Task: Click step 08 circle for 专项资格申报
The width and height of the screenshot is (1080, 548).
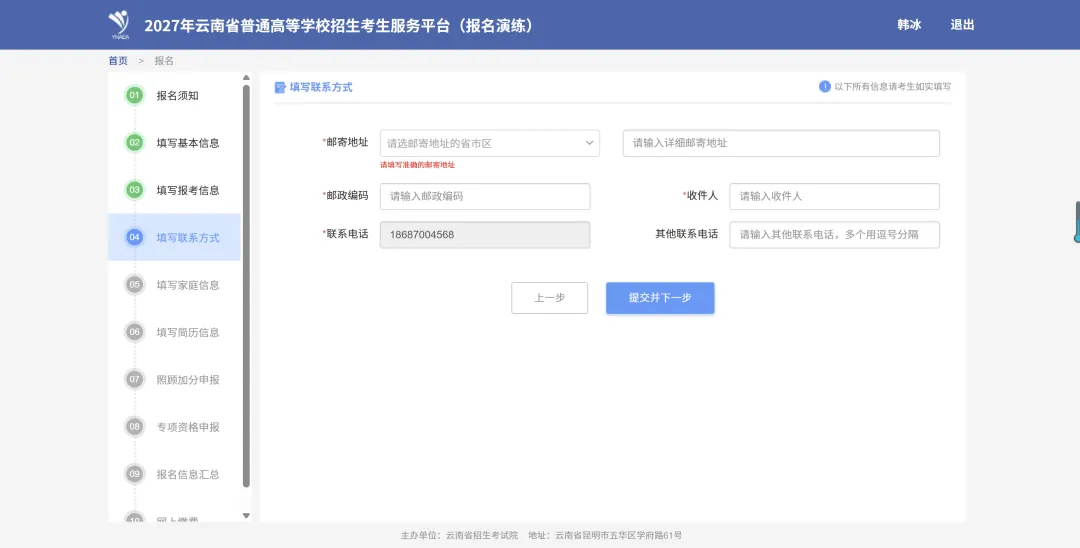Action: (x=134, y=427)
